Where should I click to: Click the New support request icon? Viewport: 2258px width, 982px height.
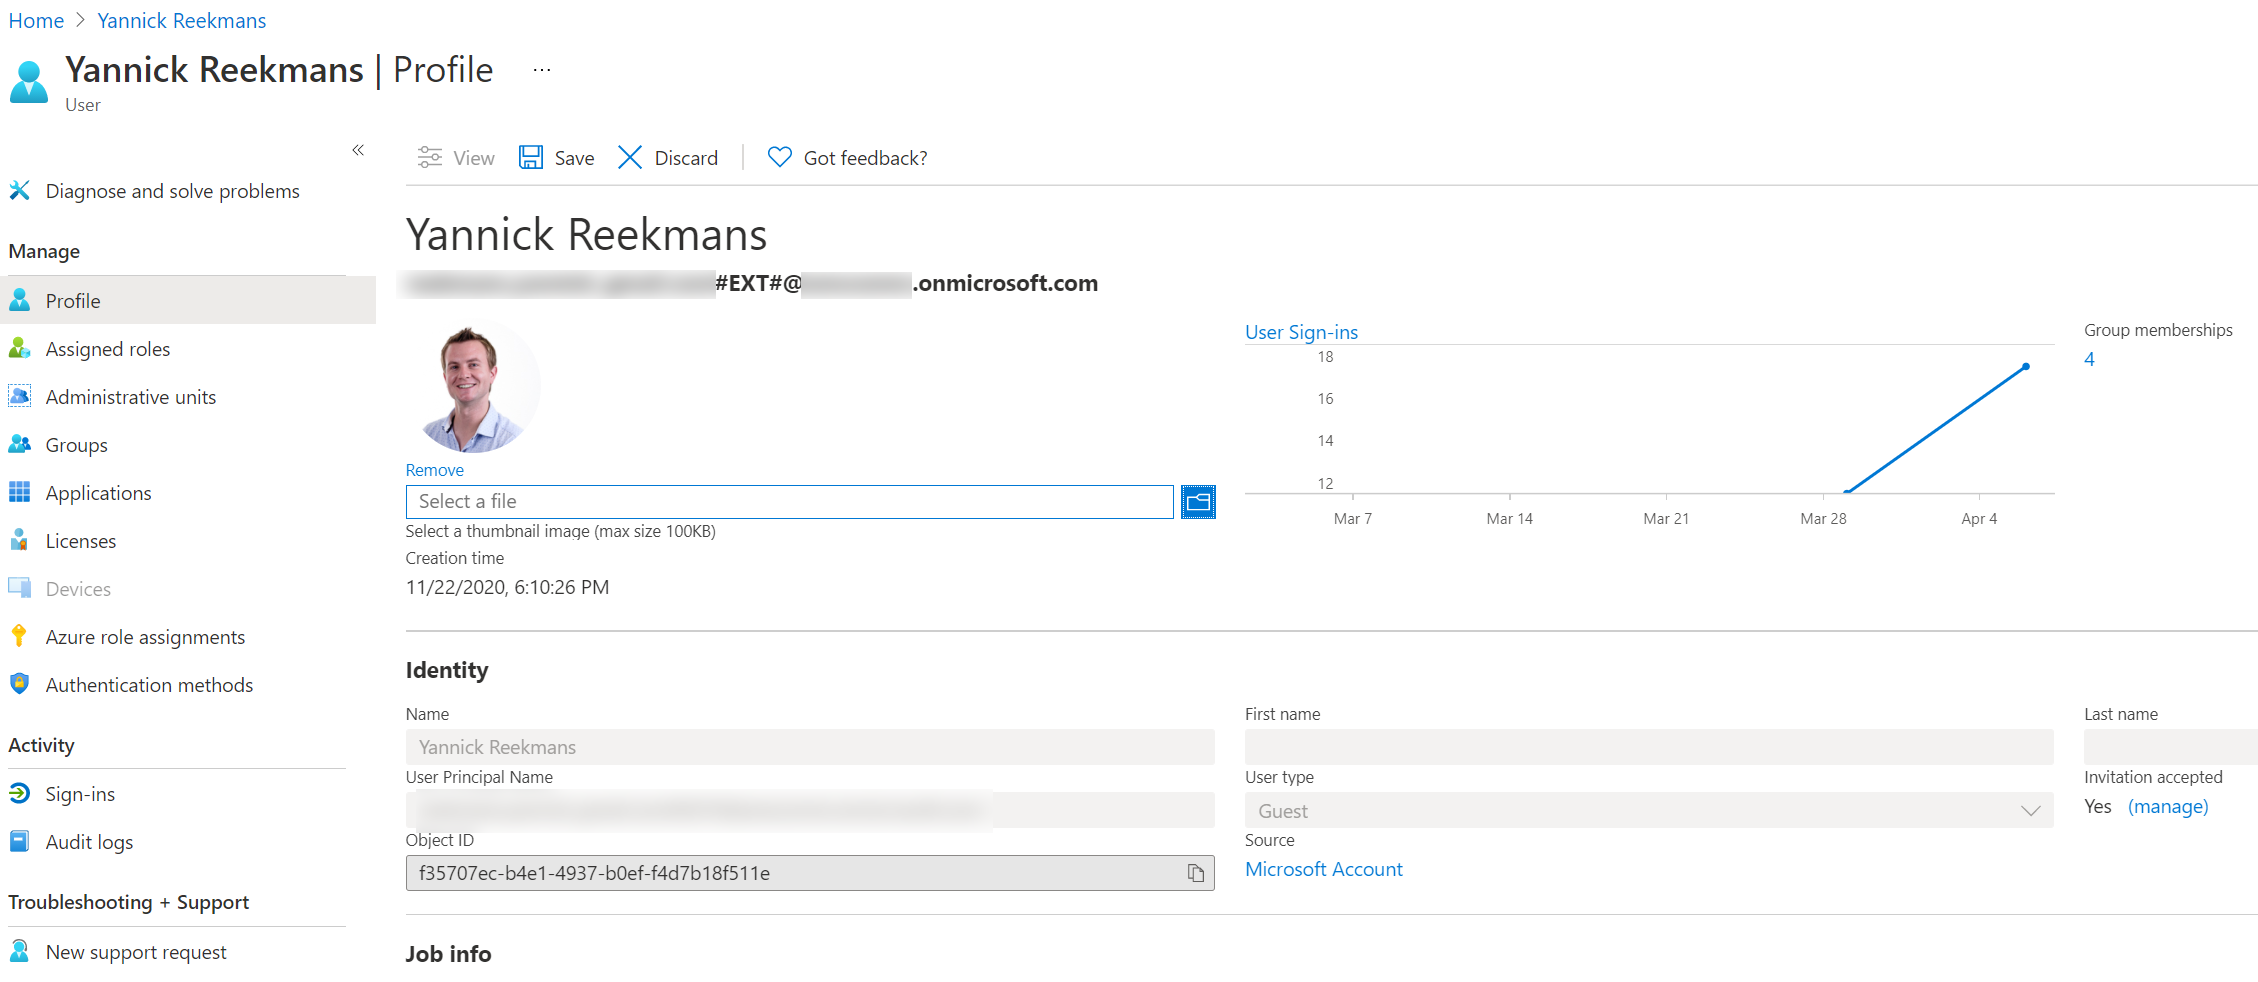pos(19,951)
